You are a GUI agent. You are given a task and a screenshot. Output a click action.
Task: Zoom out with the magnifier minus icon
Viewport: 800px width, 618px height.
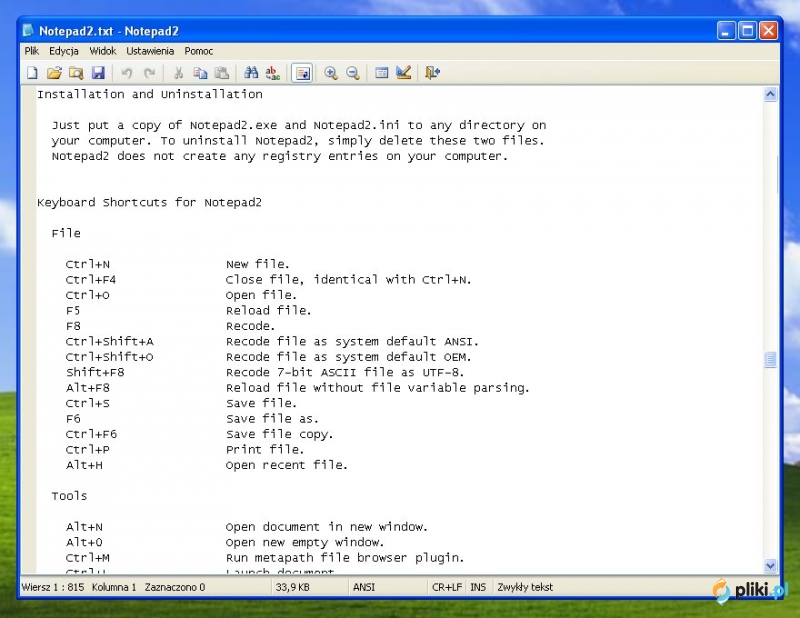353,73
